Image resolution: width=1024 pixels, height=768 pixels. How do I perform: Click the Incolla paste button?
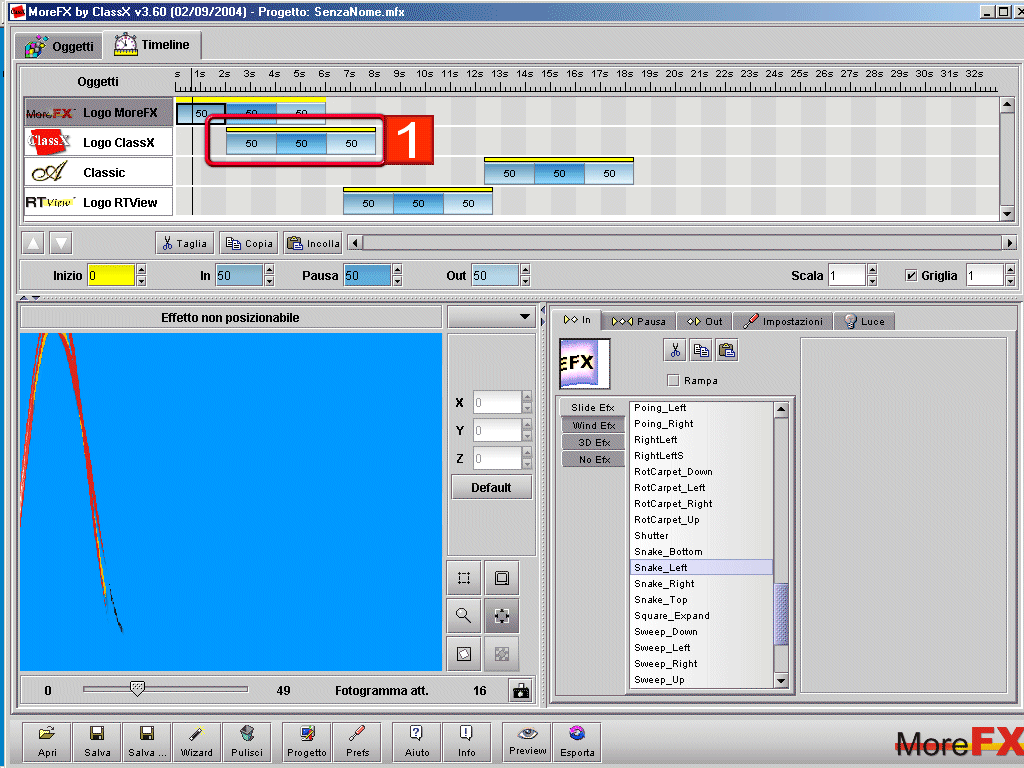(313, 243)
